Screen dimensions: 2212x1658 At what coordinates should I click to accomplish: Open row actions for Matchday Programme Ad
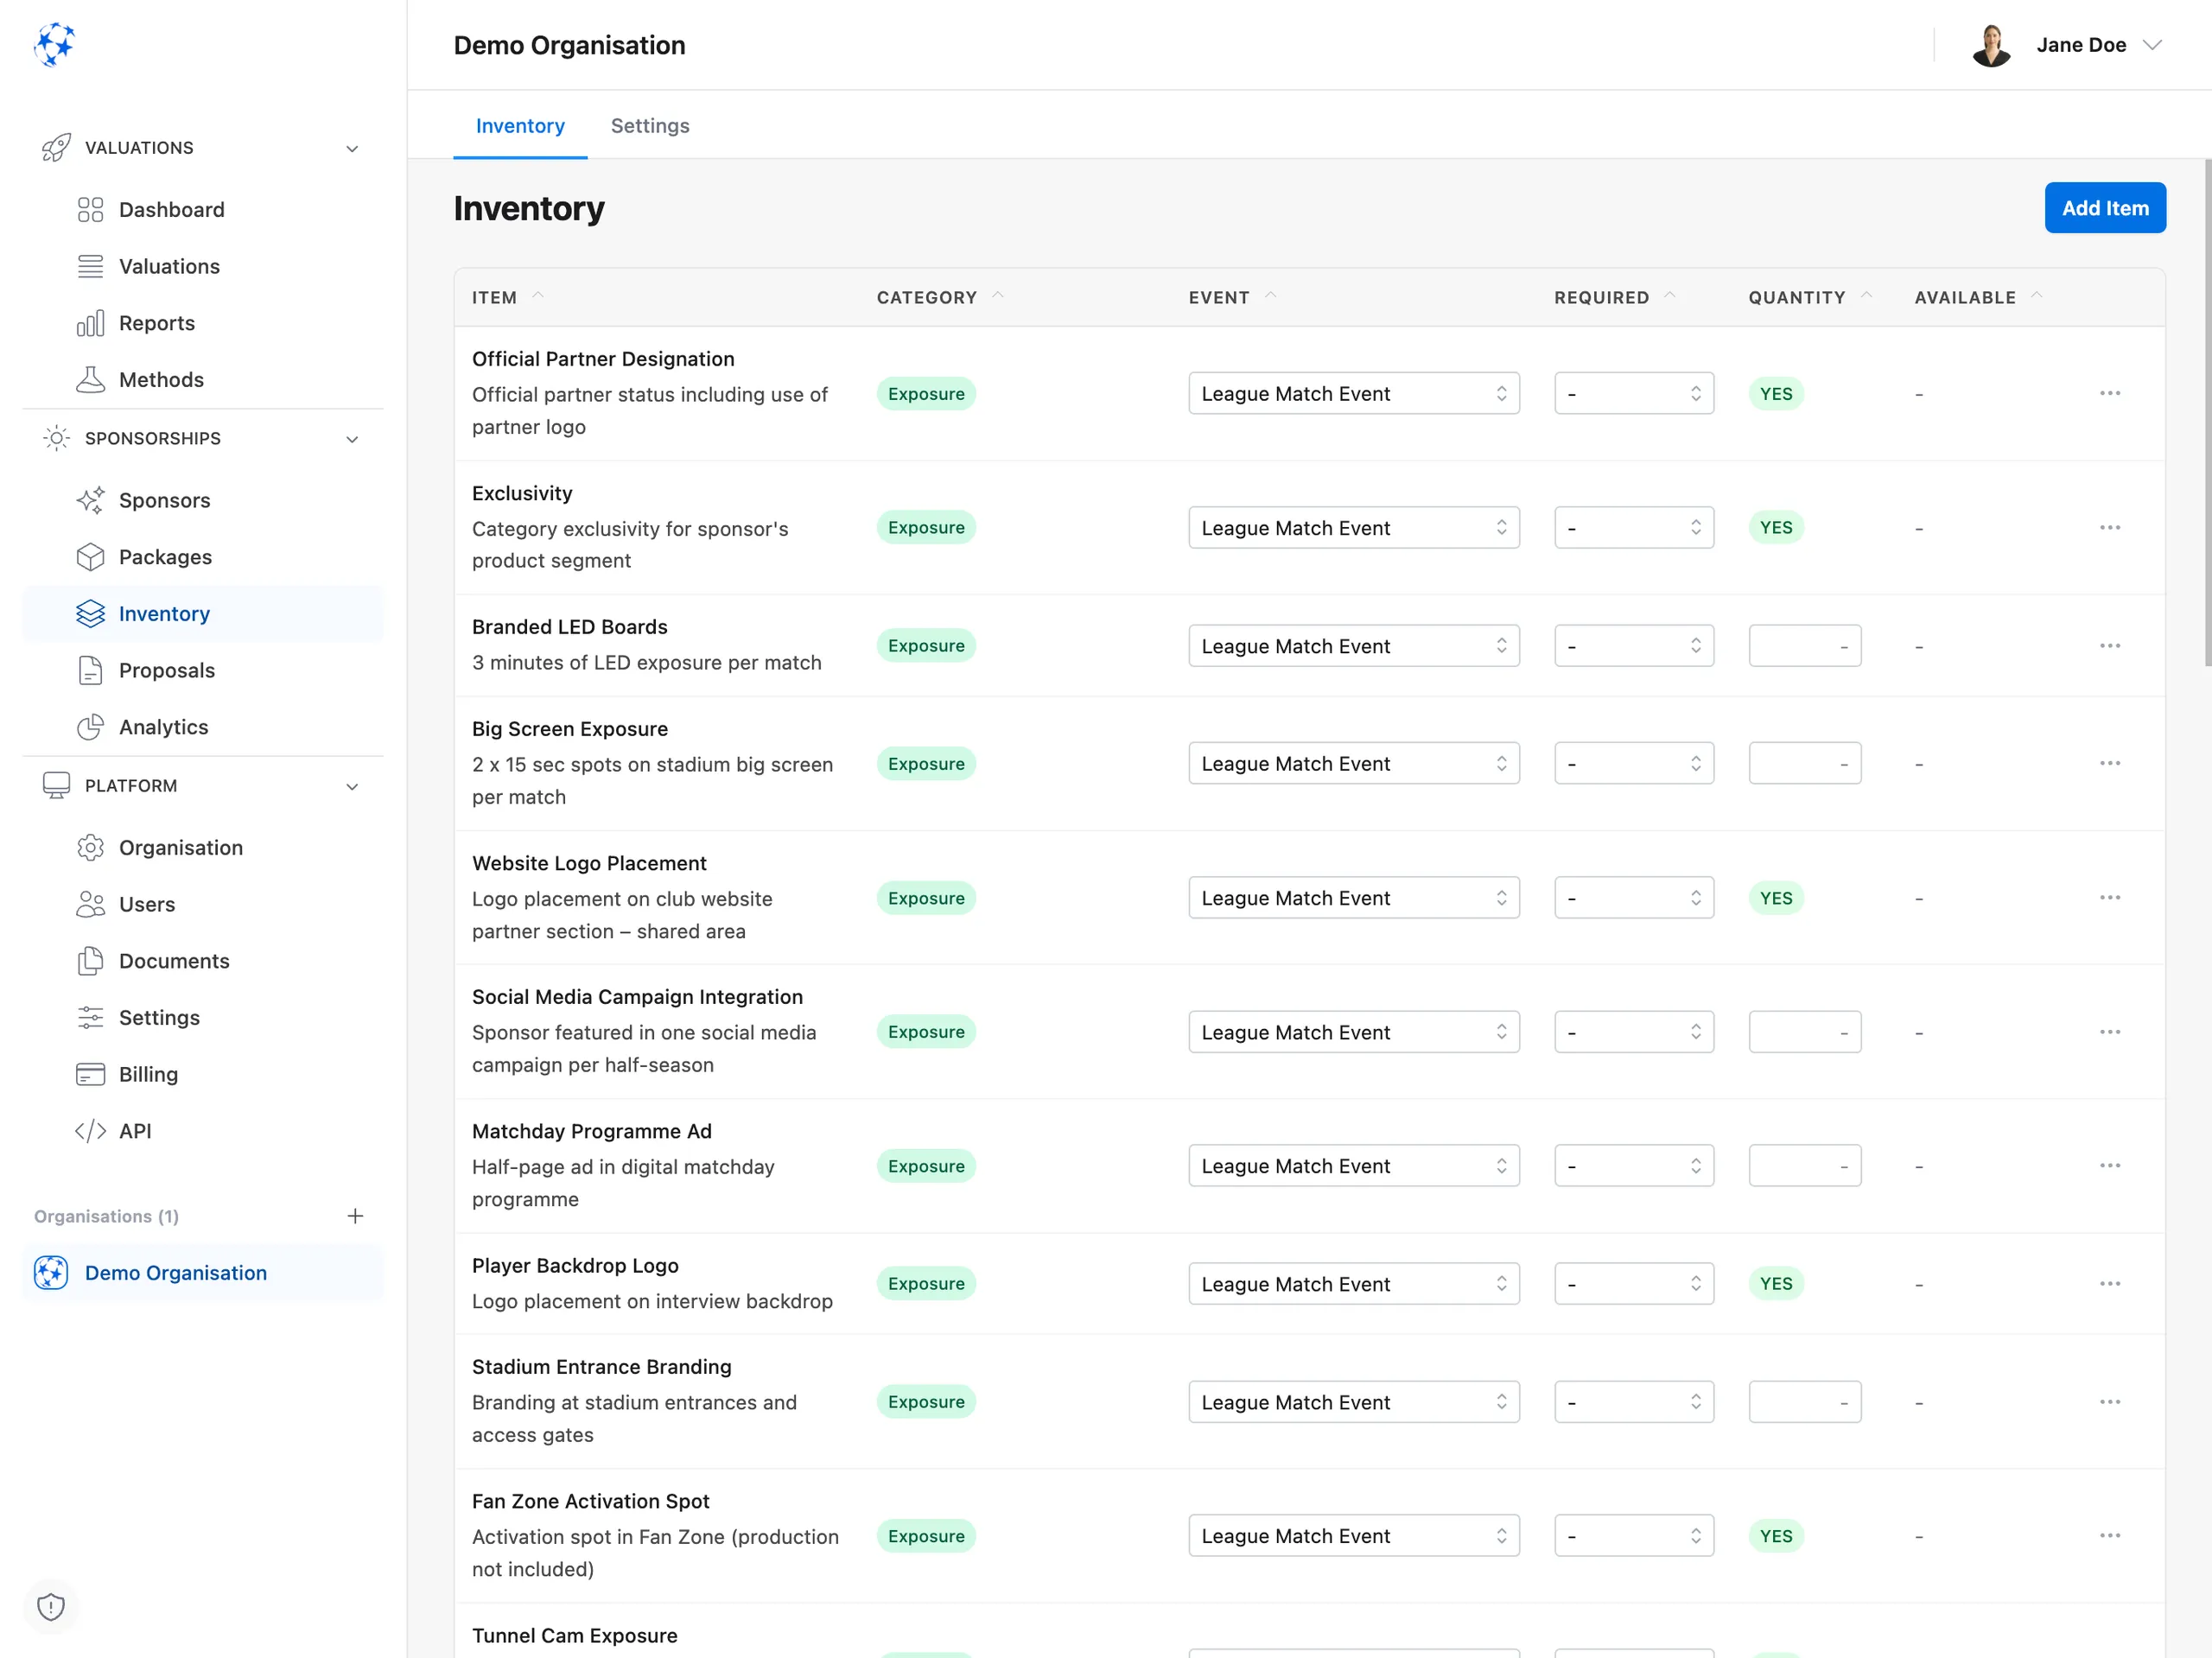click(x=2110, y=1166)
